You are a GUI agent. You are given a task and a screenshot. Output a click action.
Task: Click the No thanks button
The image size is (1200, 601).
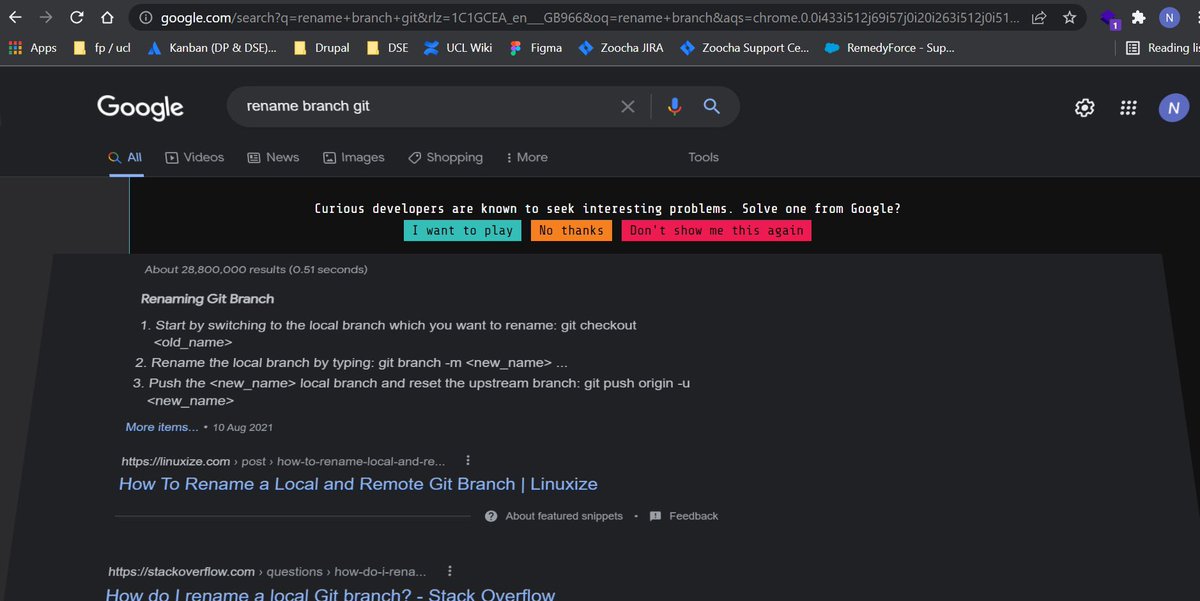click(571, 230)
